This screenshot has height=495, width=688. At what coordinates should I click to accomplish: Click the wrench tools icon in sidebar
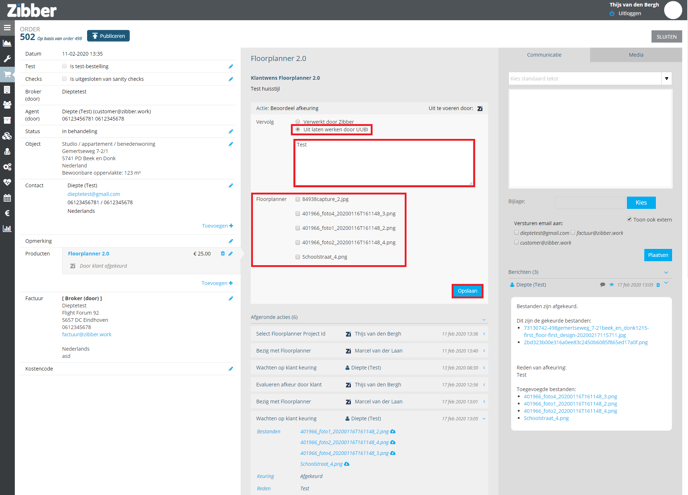[x=7, y=59]
